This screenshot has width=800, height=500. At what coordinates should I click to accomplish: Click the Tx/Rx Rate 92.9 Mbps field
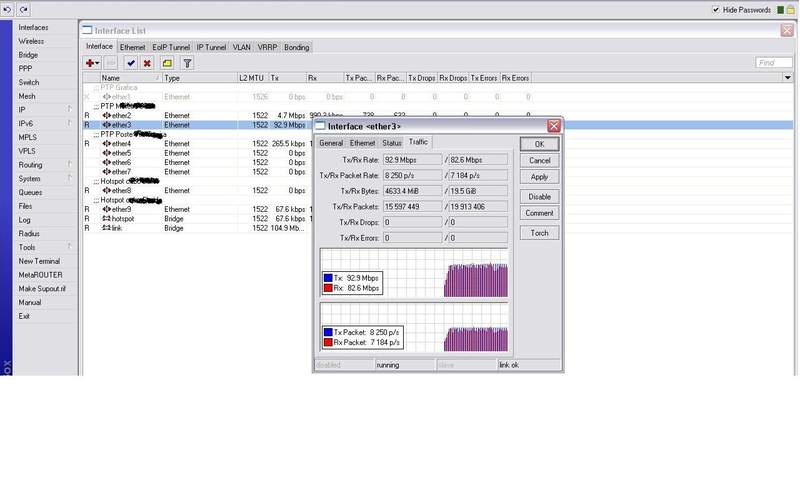pyautogui.click(x=412, y=160)
